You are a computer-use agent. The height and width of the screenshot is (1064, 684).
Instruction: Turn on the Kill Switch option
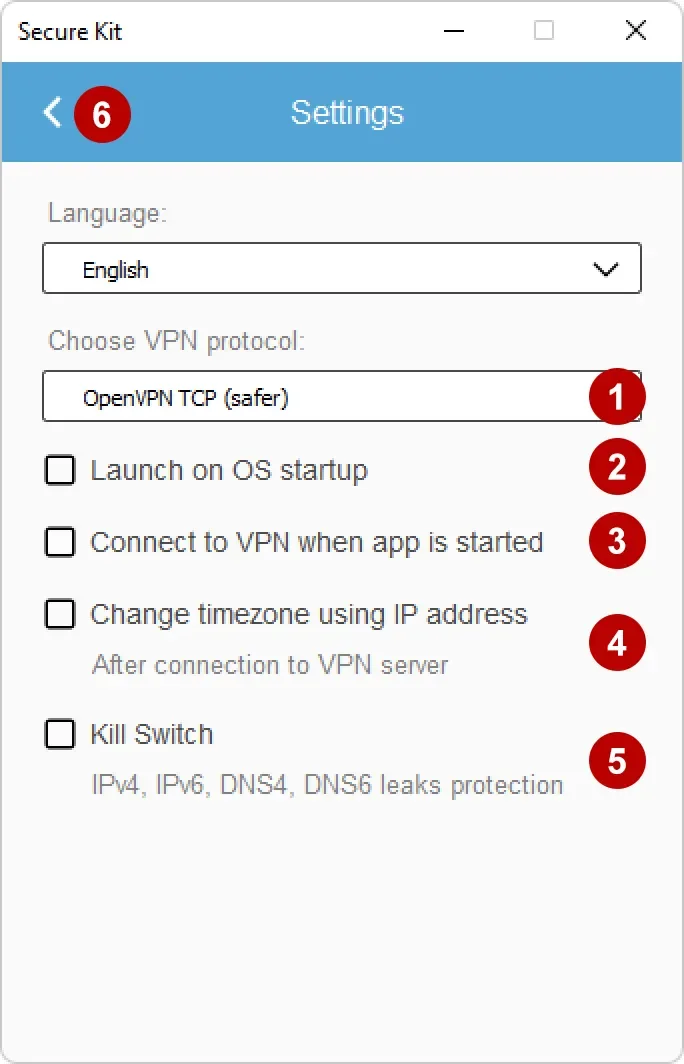(x=60, y=734)
